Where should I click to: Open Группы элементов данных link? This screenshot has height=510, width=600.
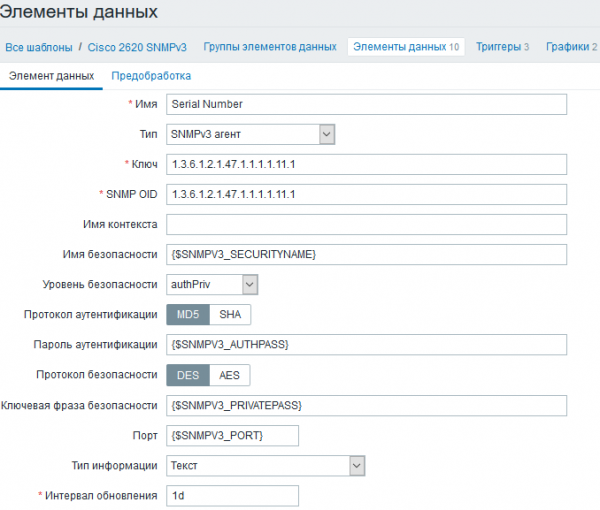coord(270,47)
